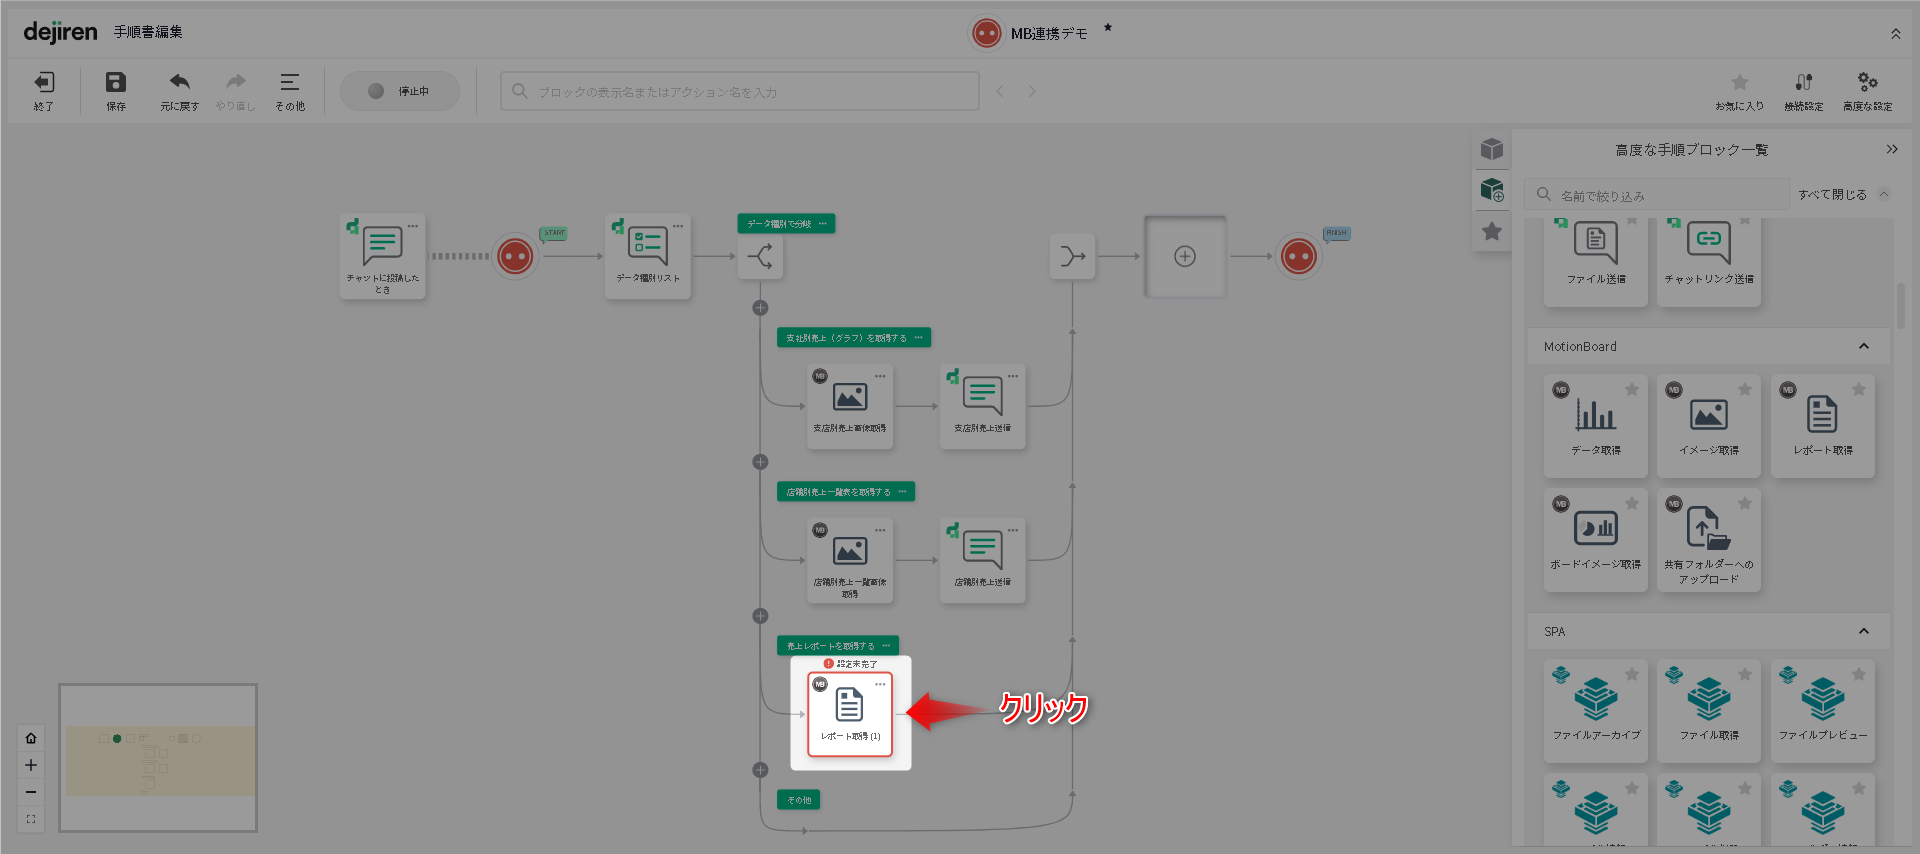Pick the イメージ取得 palette block
Viewport: 1920px width, 854px height.
coord(1709,426)
